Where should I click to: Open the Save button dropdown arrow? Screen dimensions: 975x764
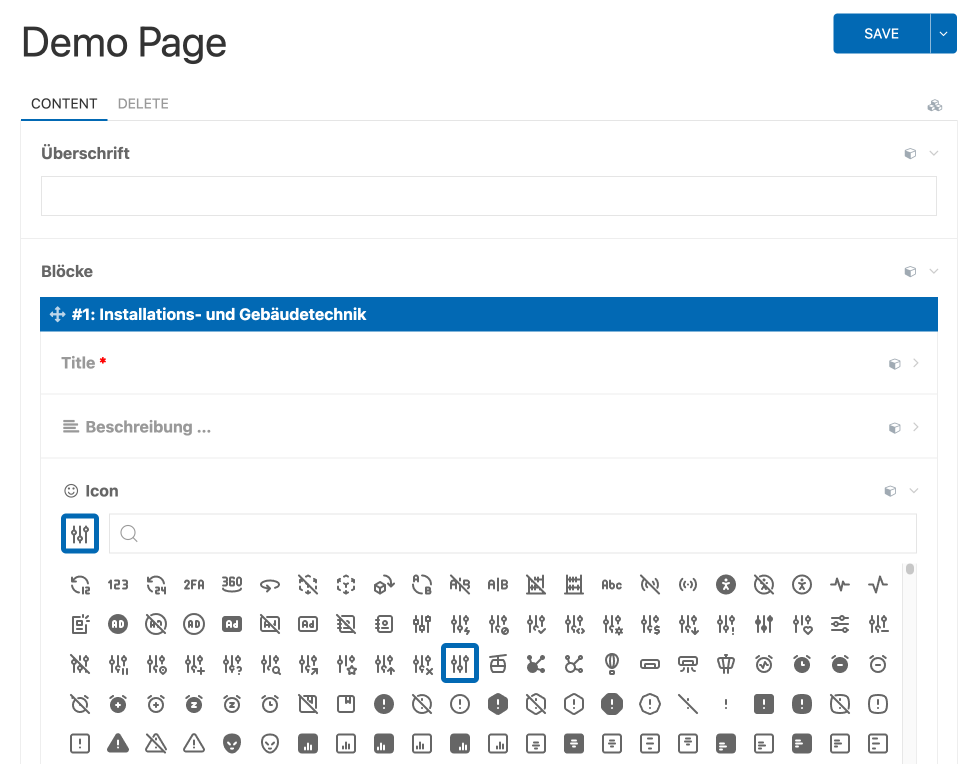[x=943, y=34]
